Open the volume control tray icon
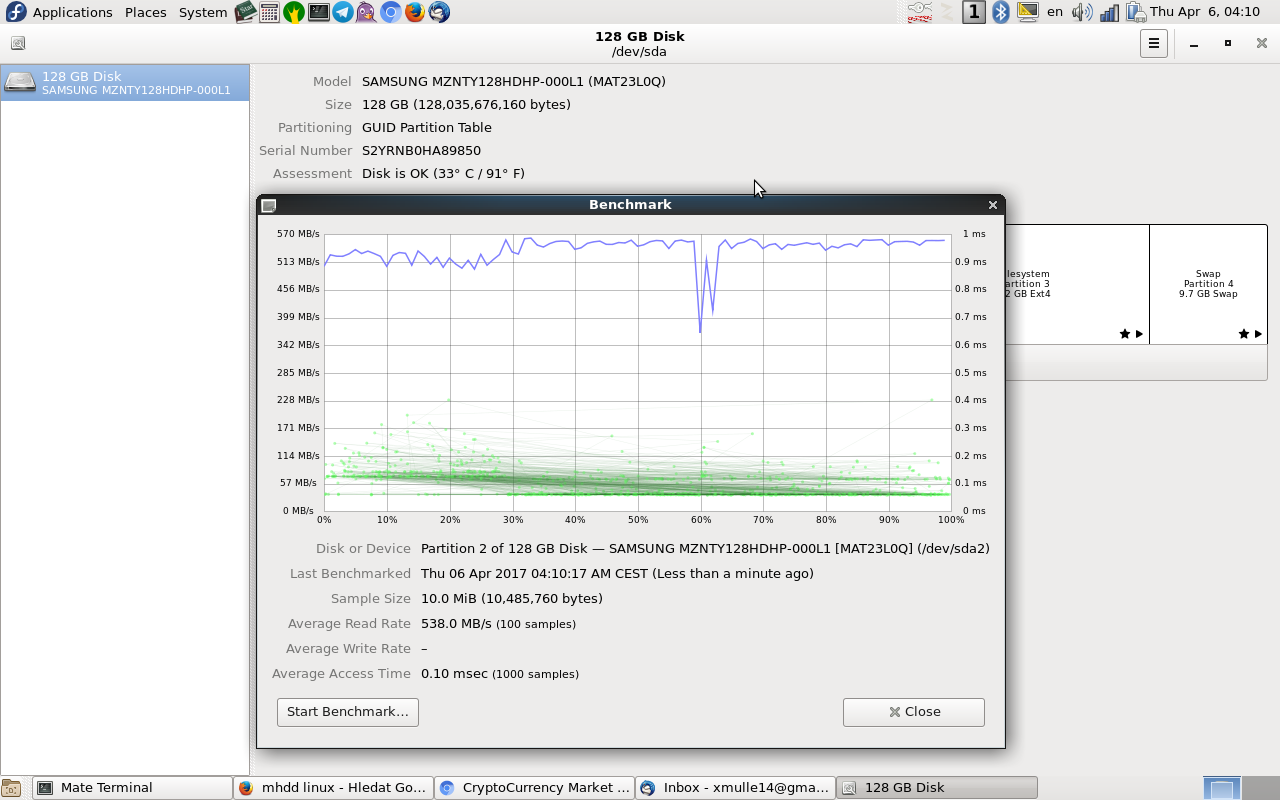Image resolution: width=1280 pixels, height=800 pixels. (x=1082, y=12)
